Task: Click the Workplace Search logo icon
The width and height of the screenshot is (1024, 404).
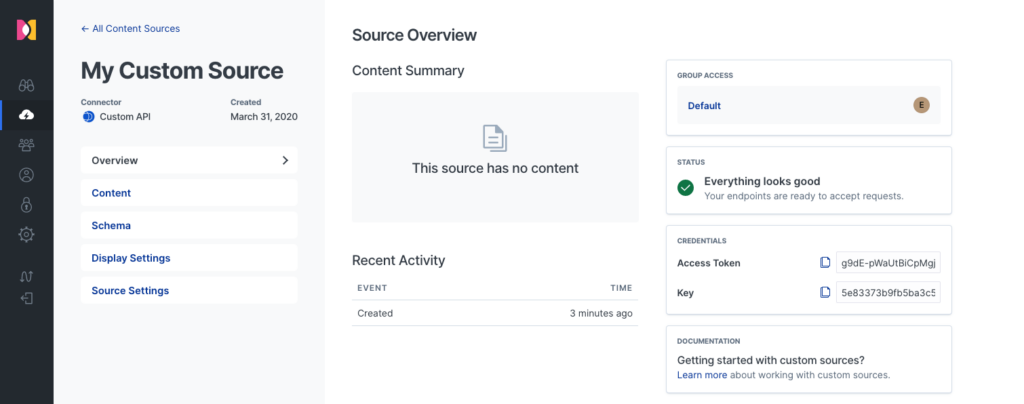Action: pos(26,30)
